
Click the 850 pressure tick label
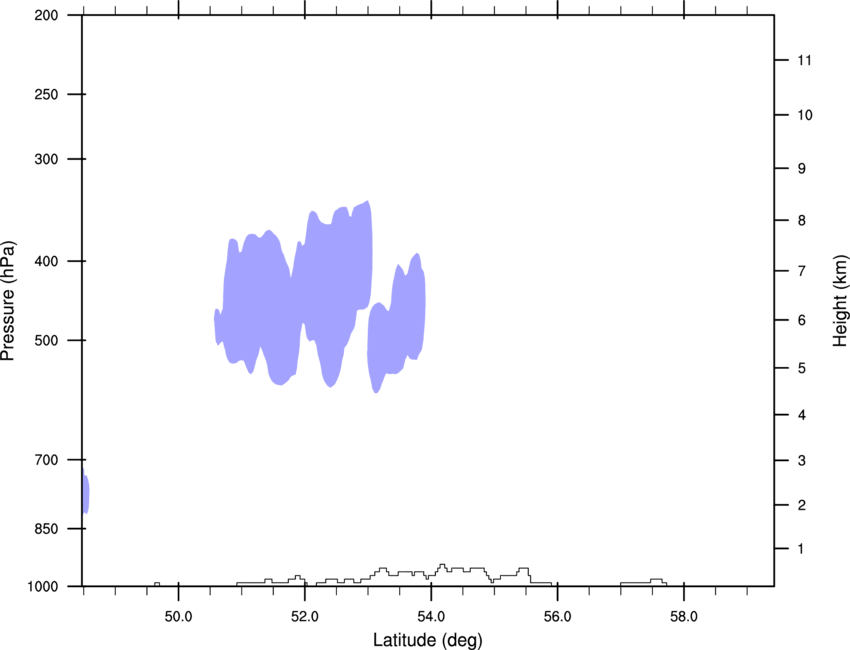coord(46,529)
